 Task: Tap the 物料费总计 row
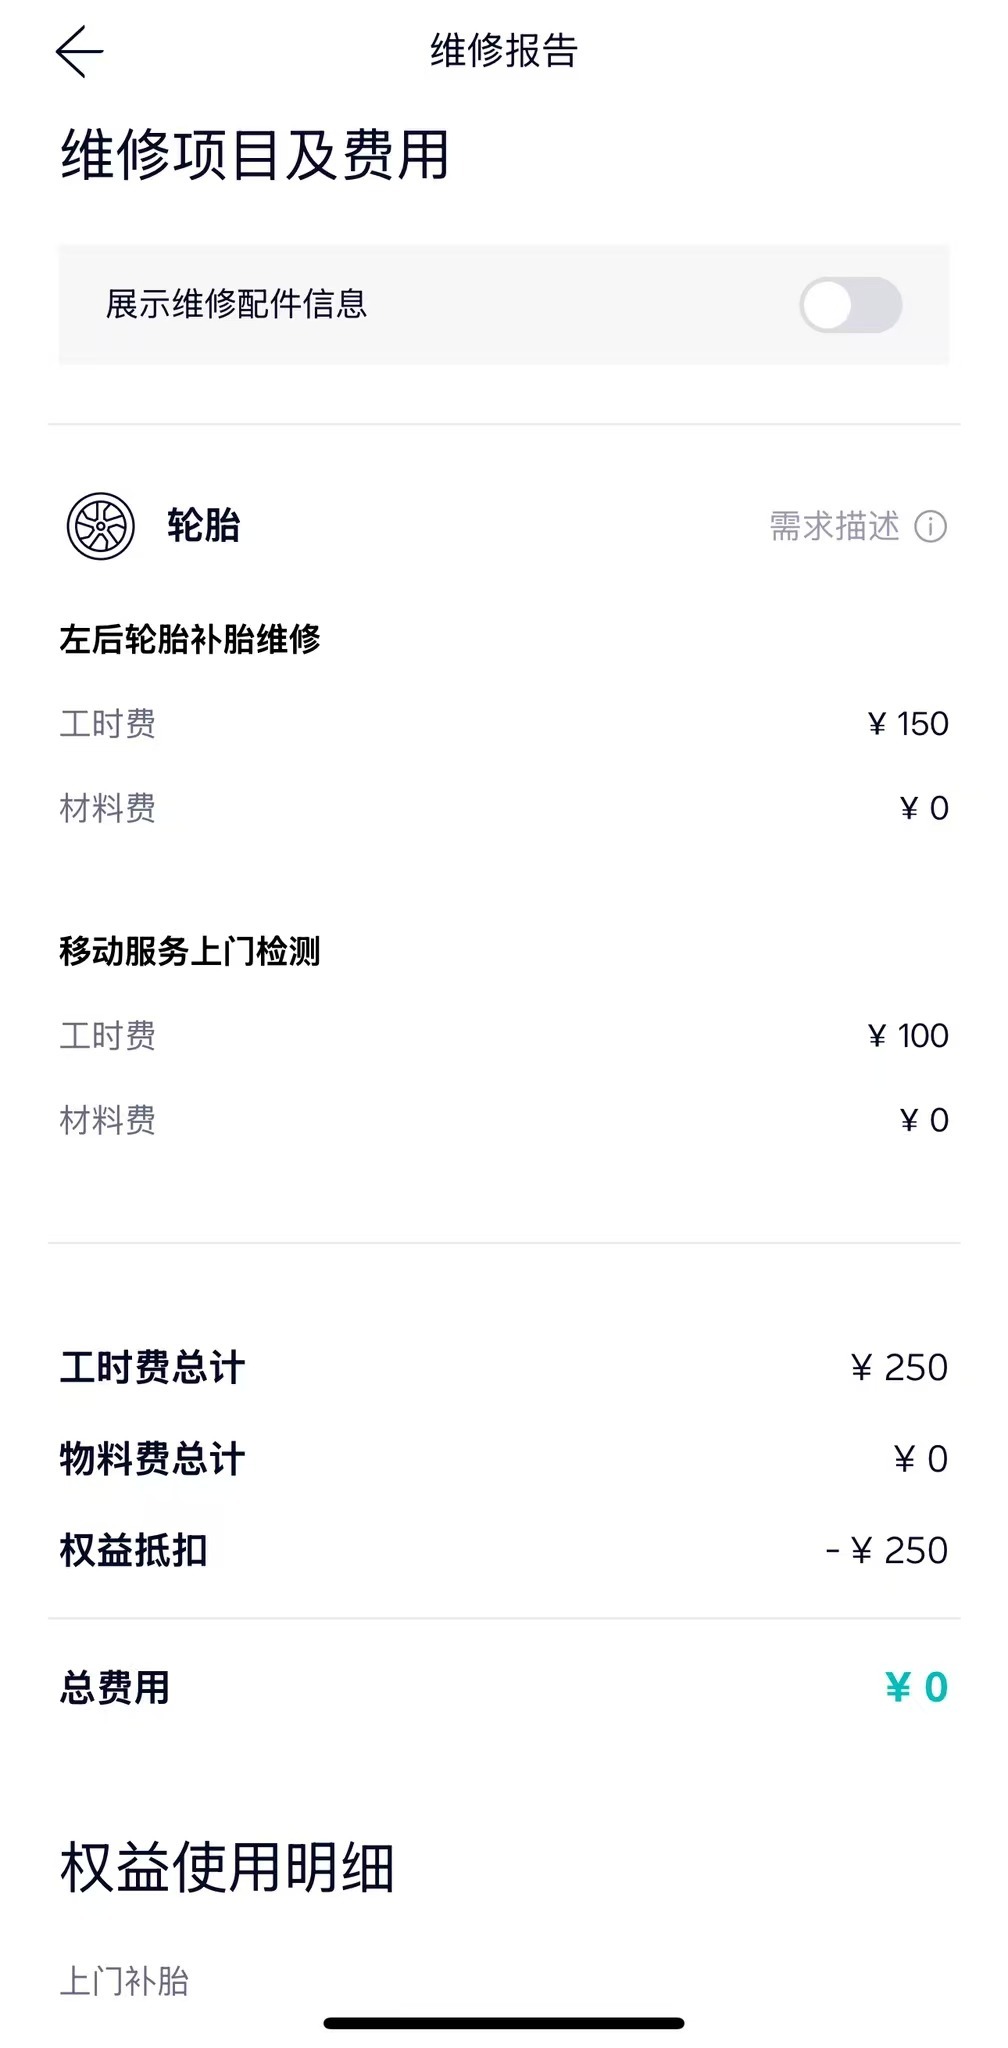504,1459
